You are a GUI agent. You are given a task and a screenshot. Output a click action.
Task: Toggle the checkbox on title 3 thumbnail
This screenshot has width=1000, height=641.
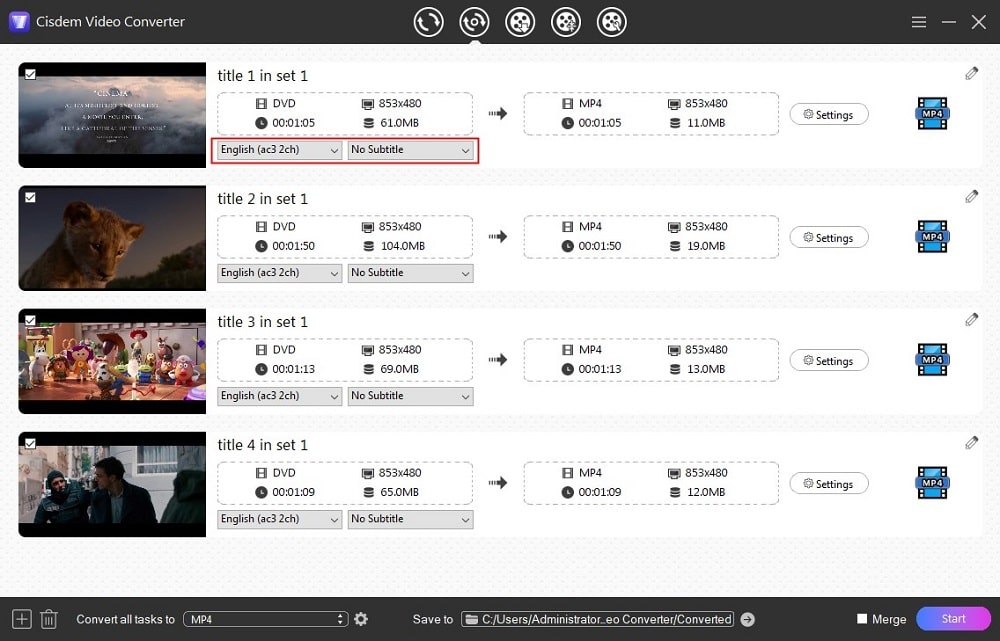(30, 320)
